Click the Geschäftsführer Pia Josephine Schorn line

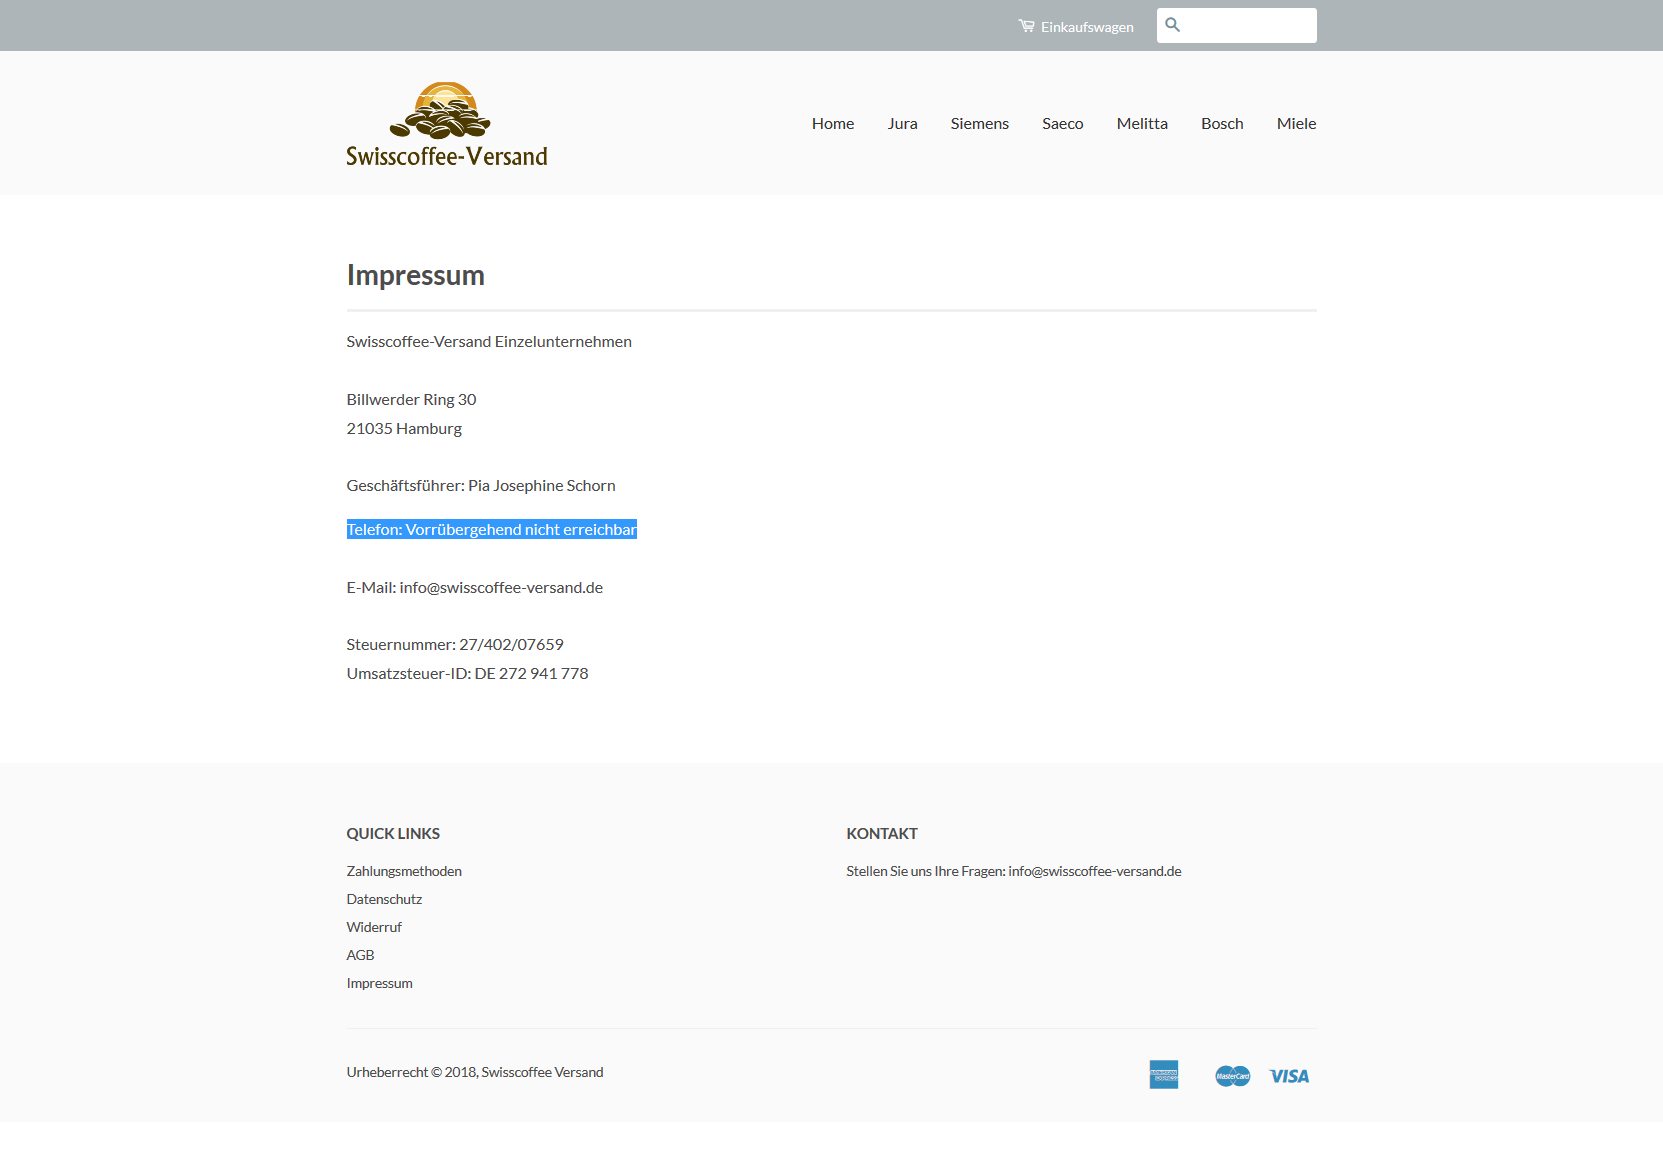point(481,486)
